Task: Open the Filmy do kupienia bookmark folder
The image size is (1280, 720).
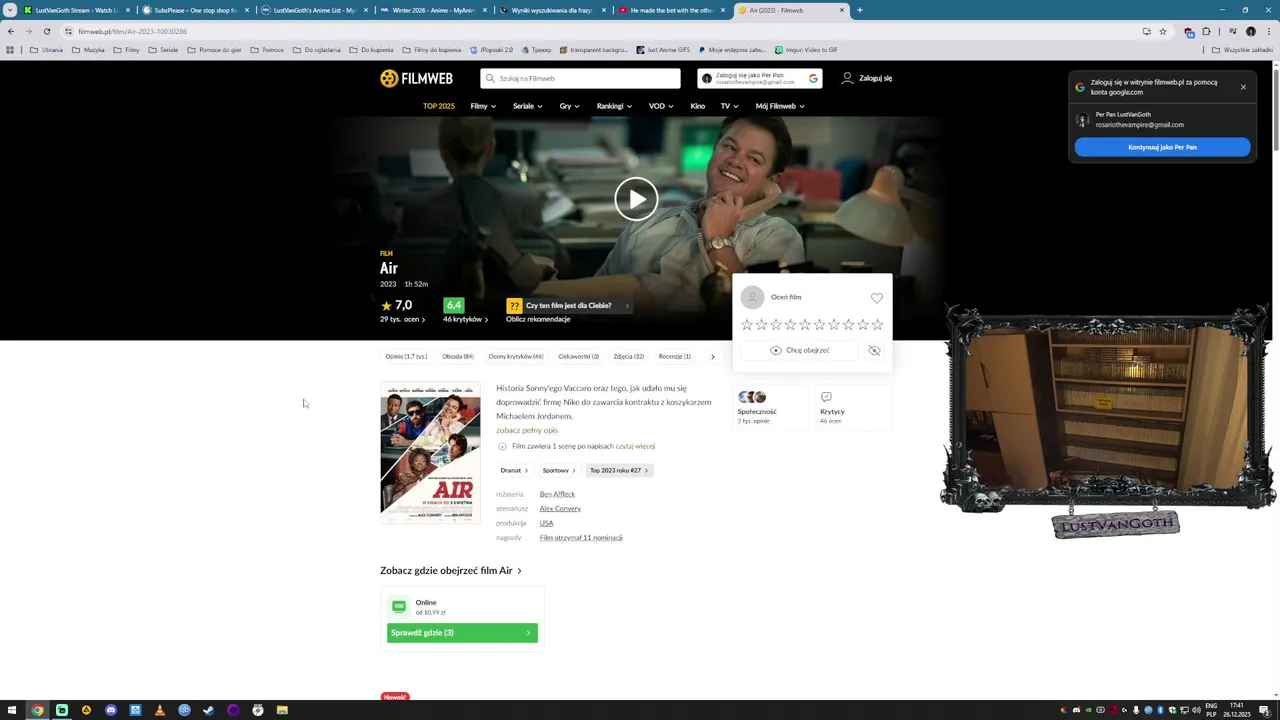Action: coord(432,49)
